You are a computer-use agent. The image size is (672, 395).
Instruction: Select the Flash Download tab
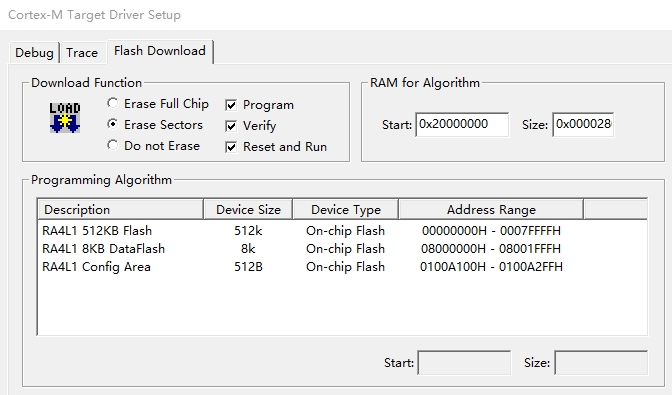click(x=160, y=51)
